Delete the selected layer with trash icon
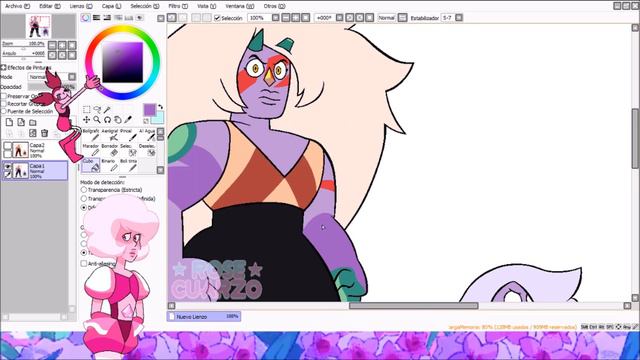This screenshot has height=360, width=640. point(44,133)
